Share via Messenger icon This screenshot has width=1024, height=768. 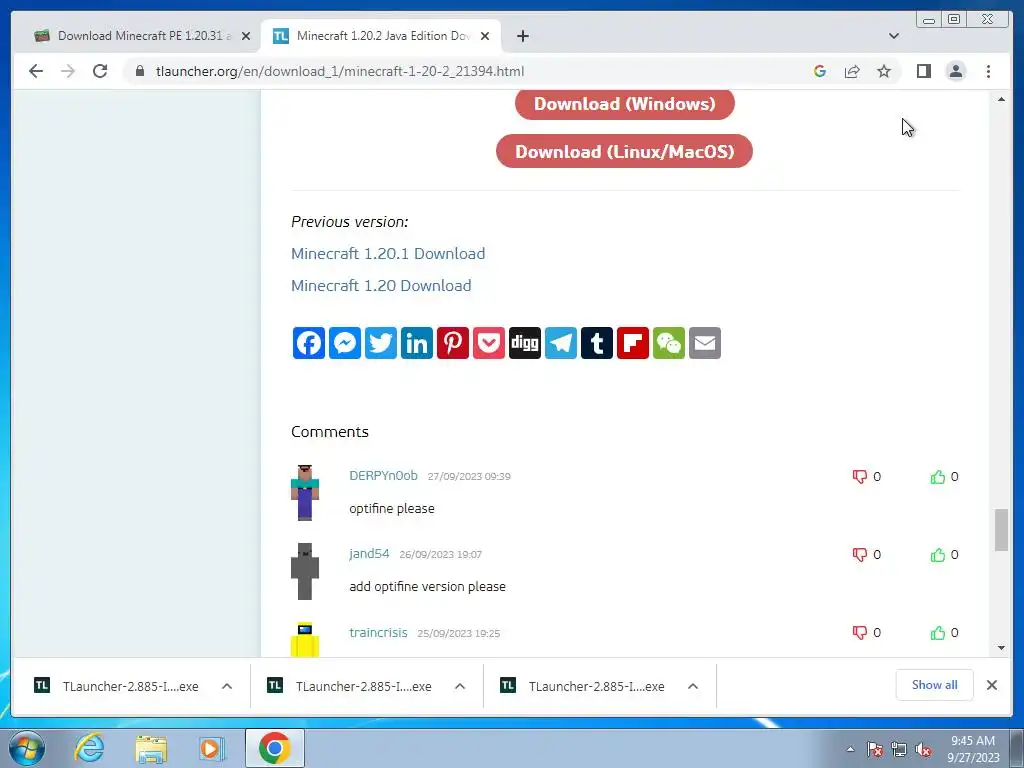(x=345, y=343)
